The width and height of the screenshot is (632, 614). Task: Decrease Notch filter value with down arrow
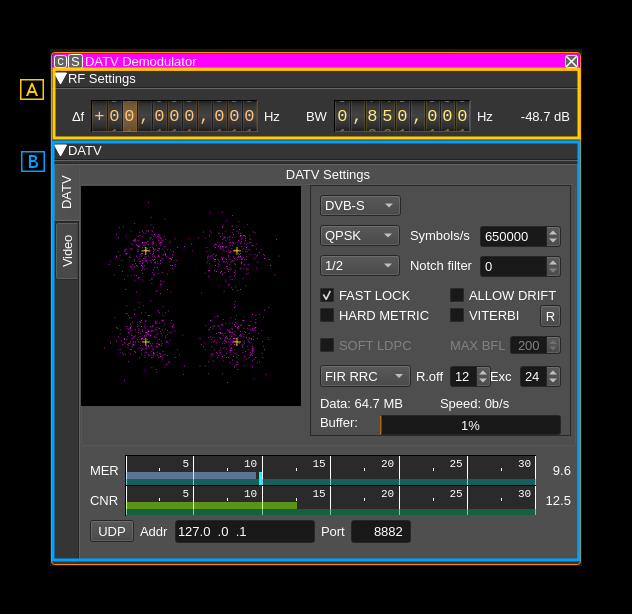coord(553,271)
